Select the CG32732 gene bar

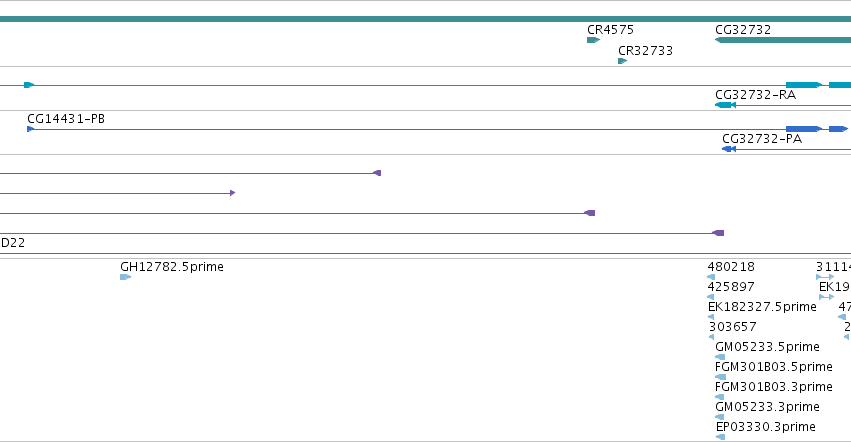tap(783, 40)
